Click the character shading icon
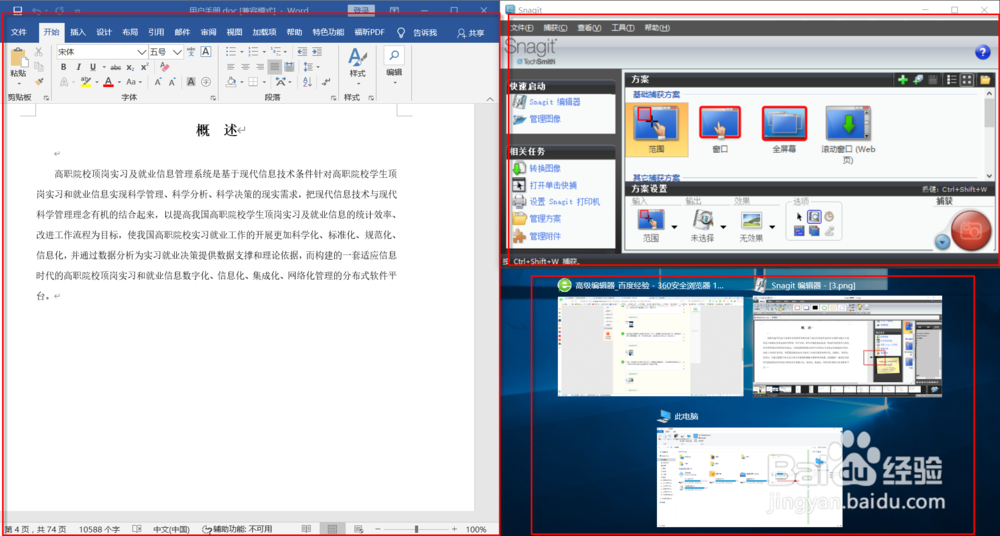 pos(191,82)
